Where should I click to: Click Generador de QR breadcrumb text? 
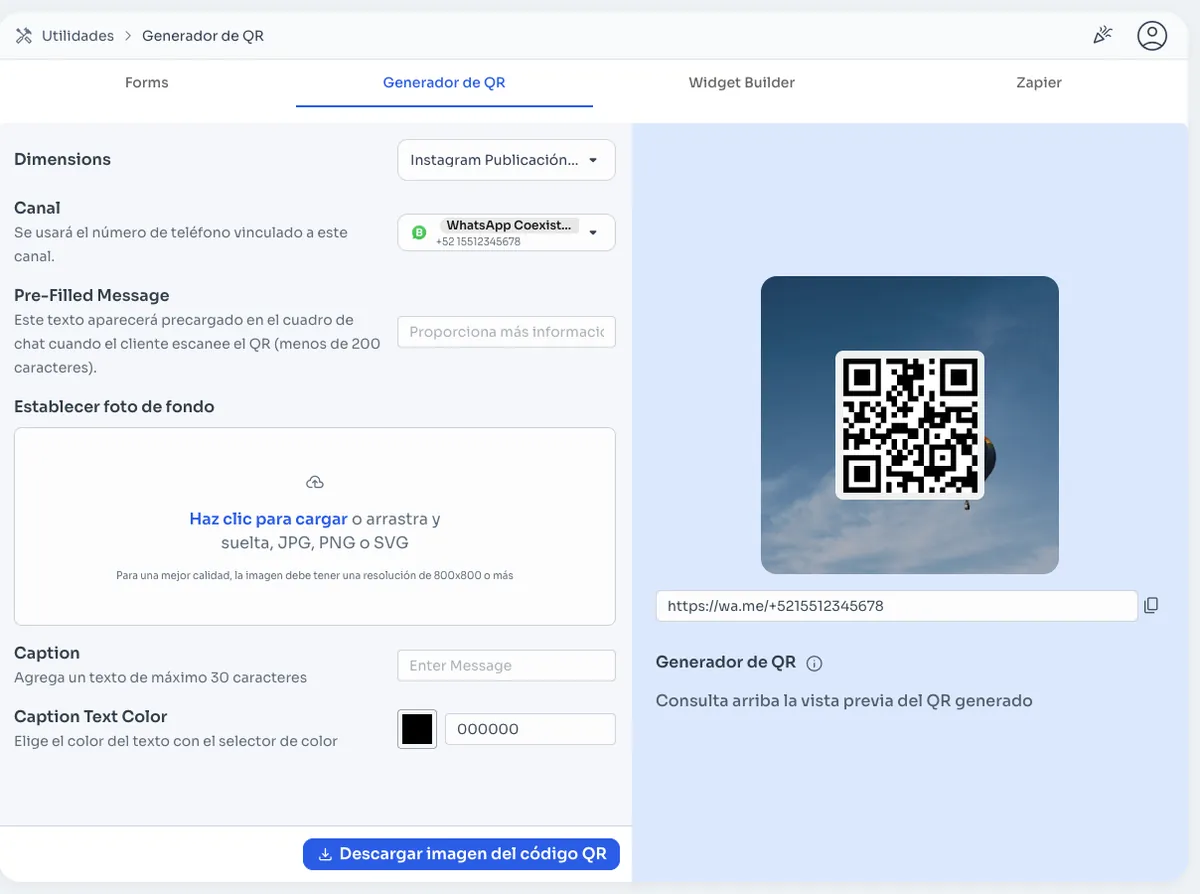[x=203, y=36]
